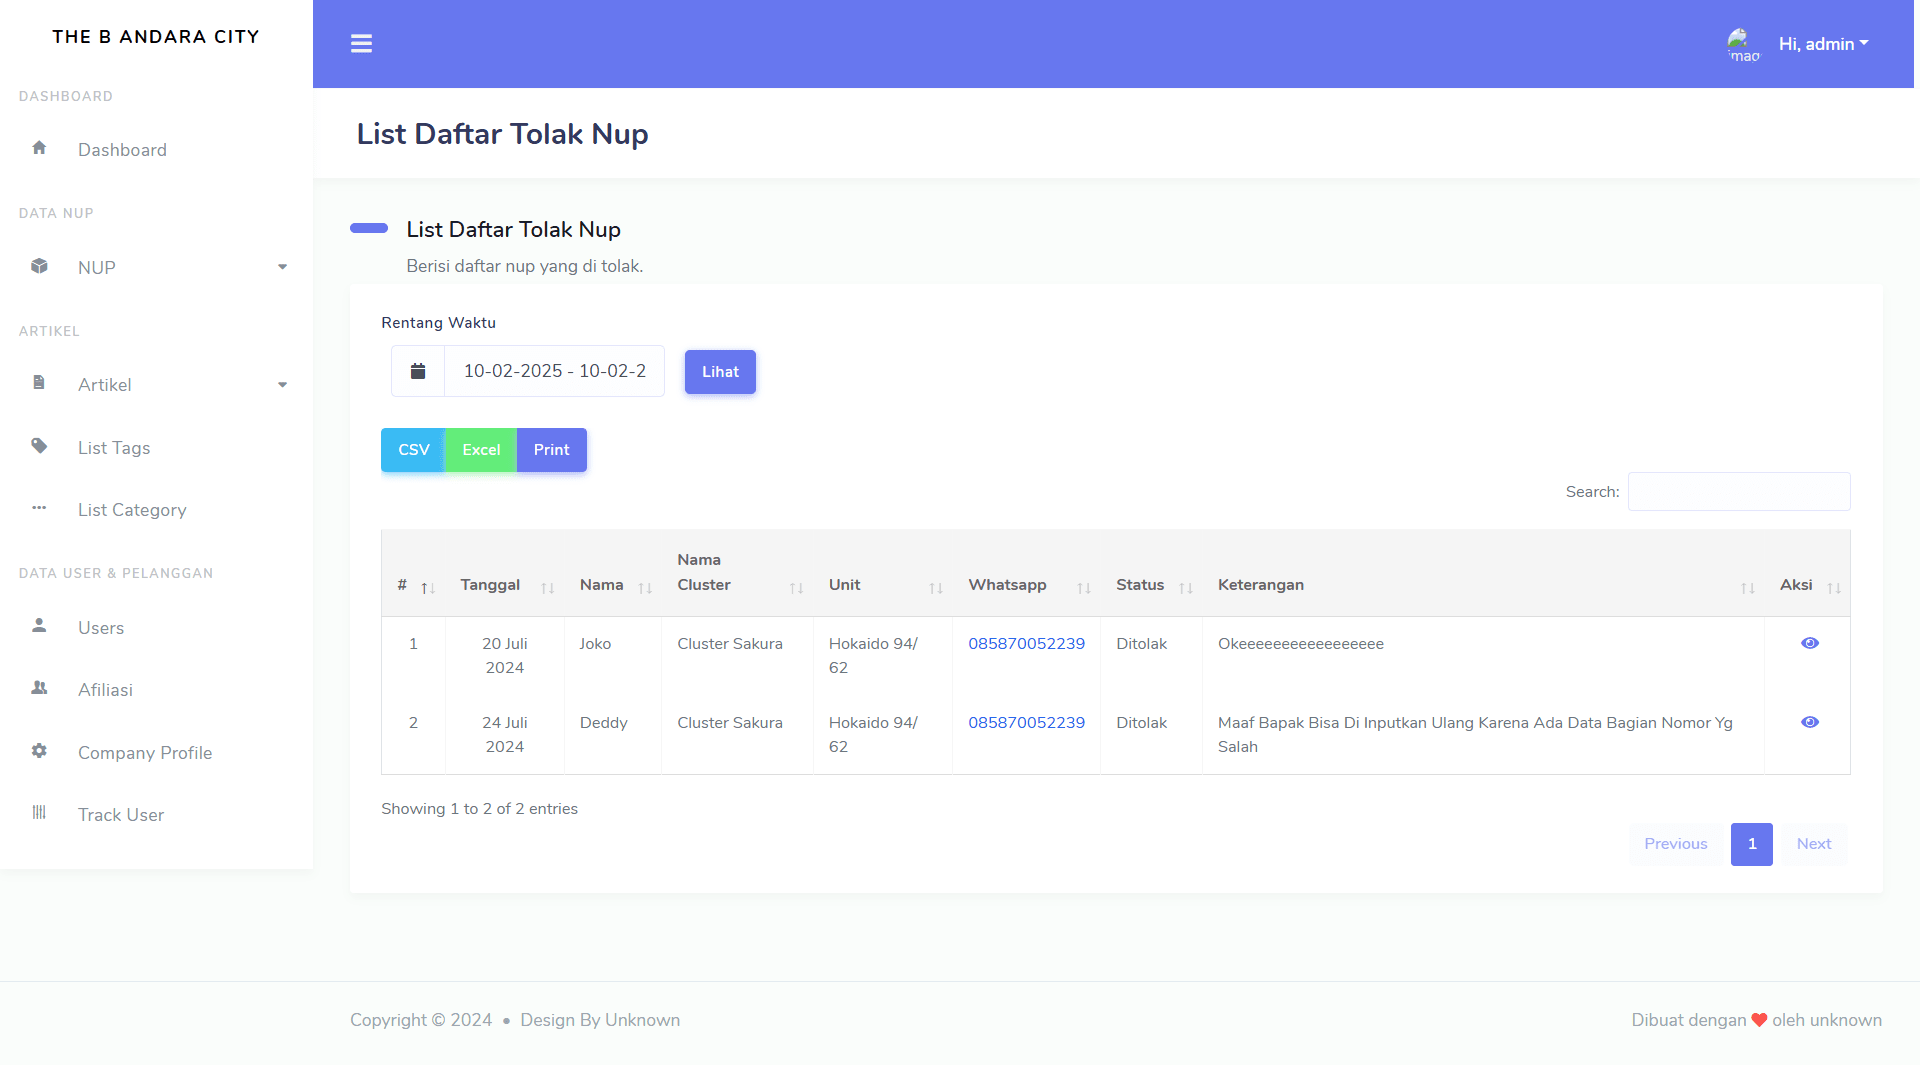Image resolution: width=1920 pixels, height=1065 pixels.
Task: Open List Category from the sidebar
Action: (131, 509)
